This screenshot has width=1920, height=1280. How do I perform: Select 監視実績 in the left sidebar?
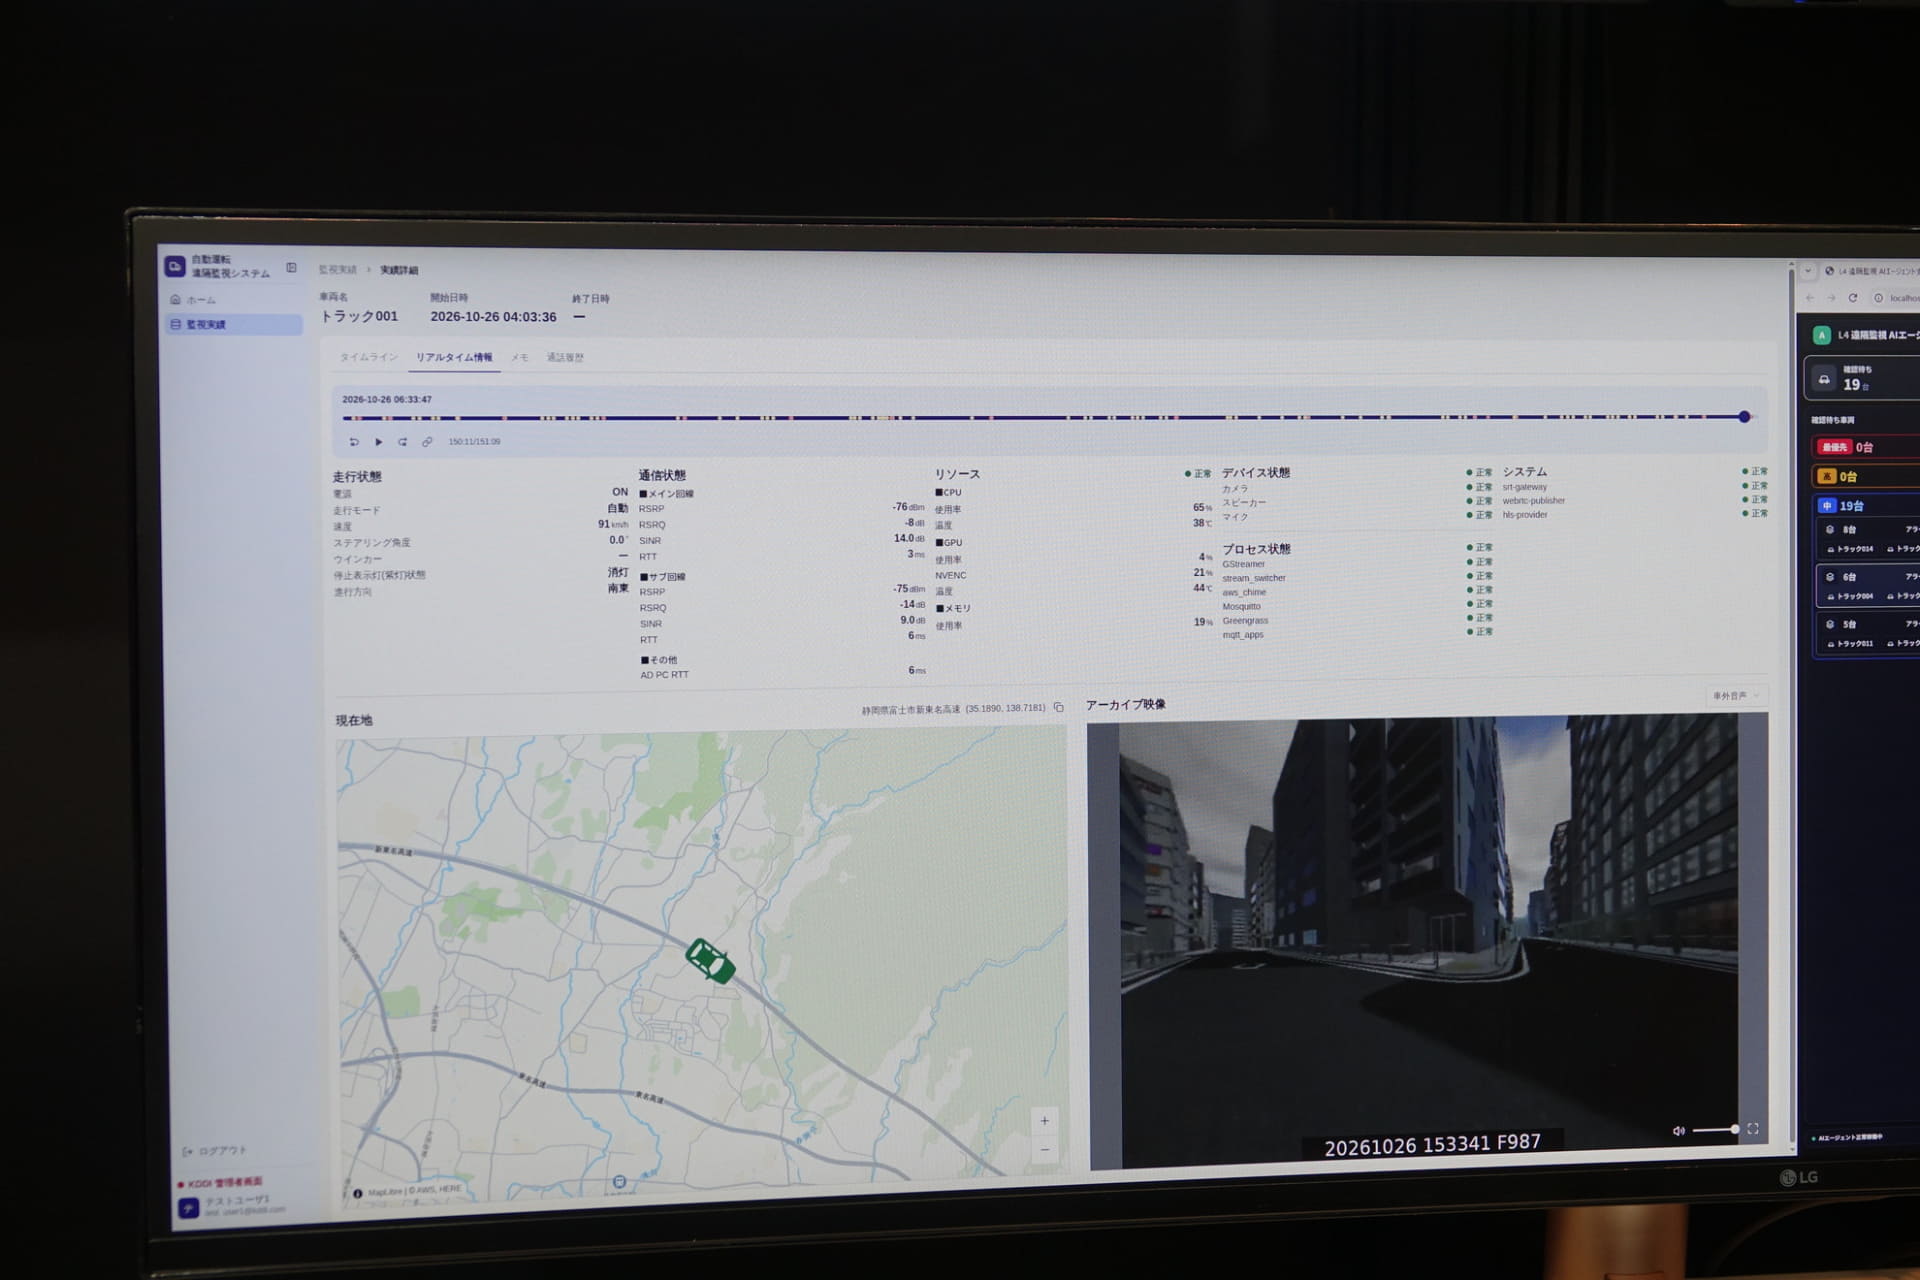[234, 324]
